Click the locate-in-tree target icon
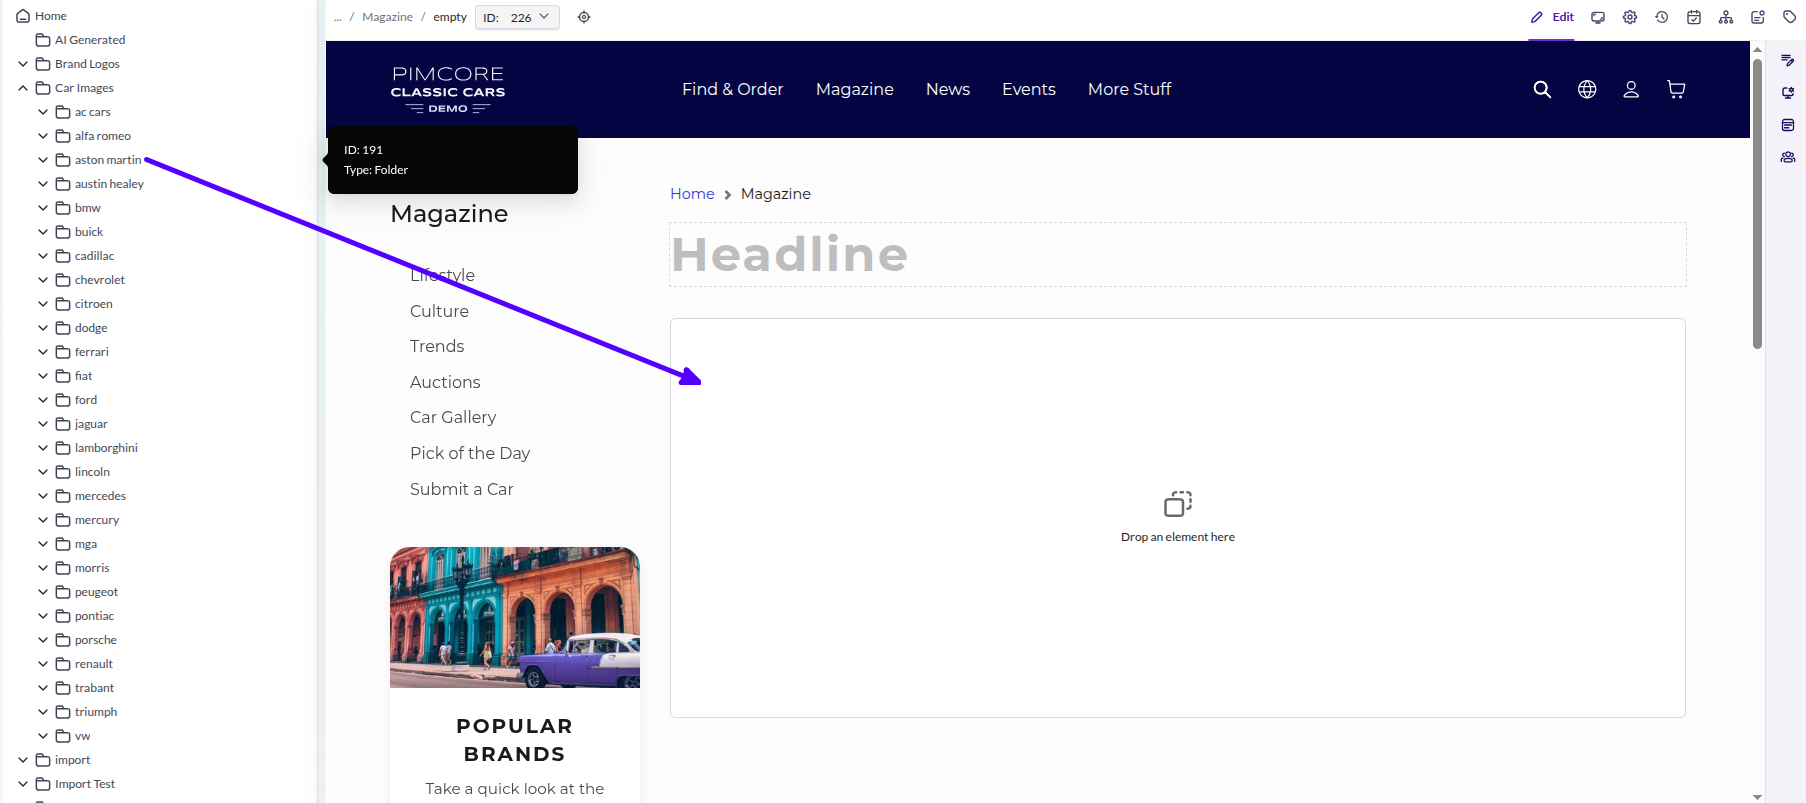This screenshot has width=1806, height=803. click(x=584, y=17)
